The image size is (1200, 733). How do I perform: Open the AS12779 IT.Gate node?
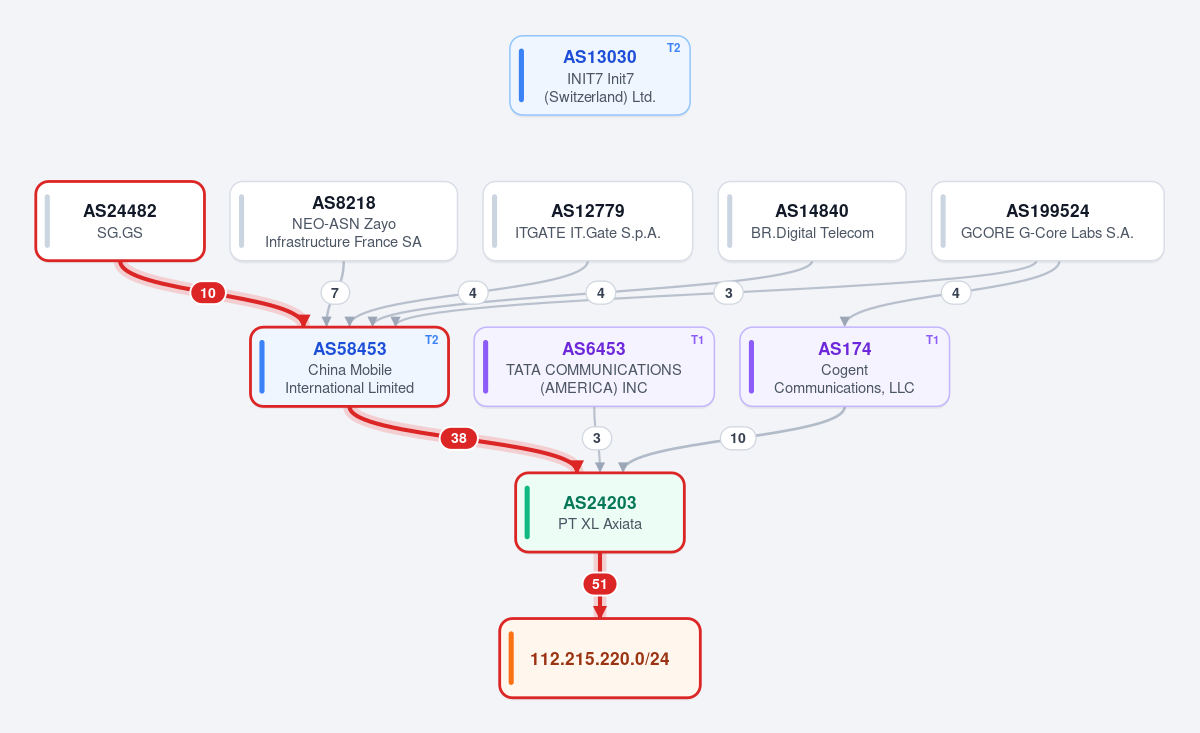pos(588,221)
